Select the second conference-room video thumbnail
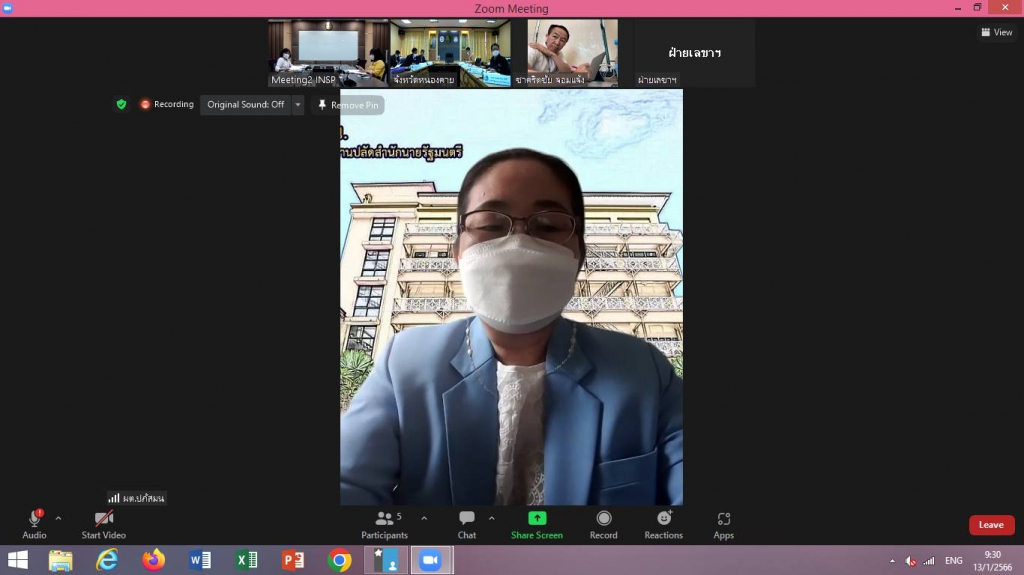The height and width of the screenshot is (575, 1024). [451, 53]
